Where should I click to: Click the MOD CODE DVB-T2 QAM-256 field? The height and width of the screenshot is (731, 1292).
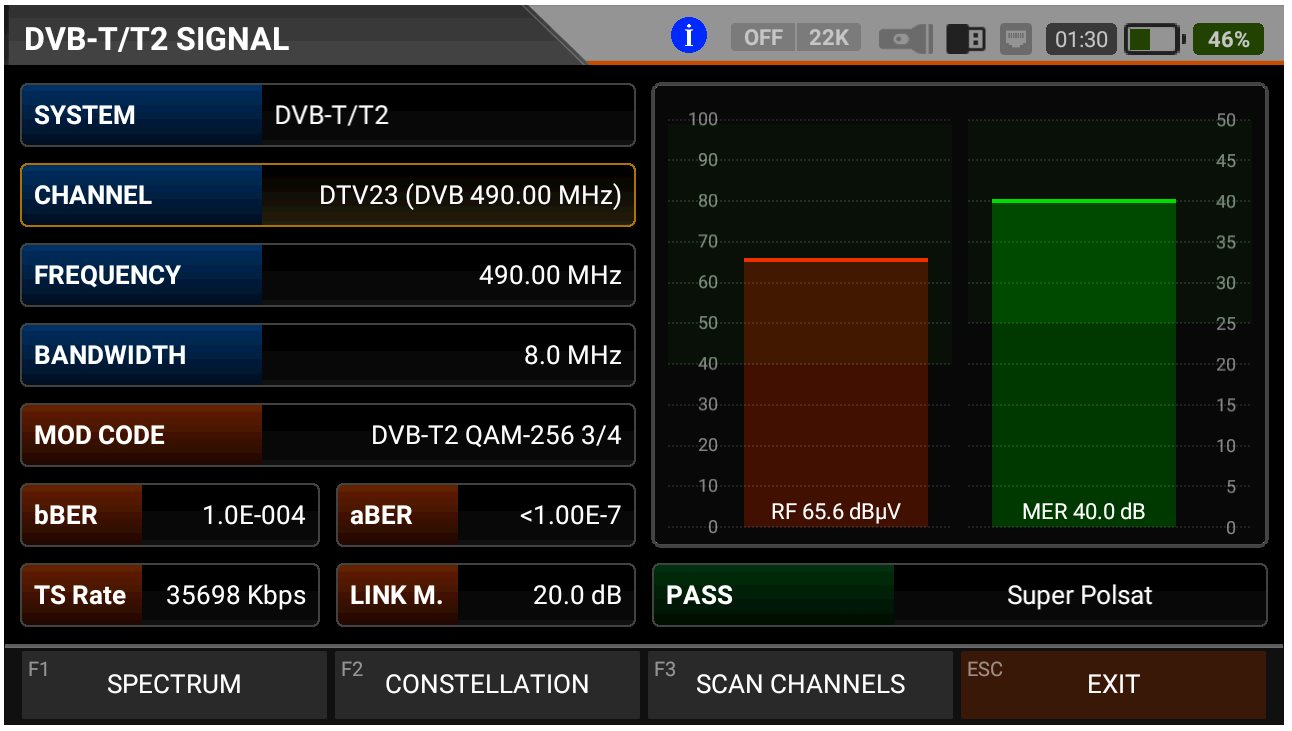click(328, 435)
